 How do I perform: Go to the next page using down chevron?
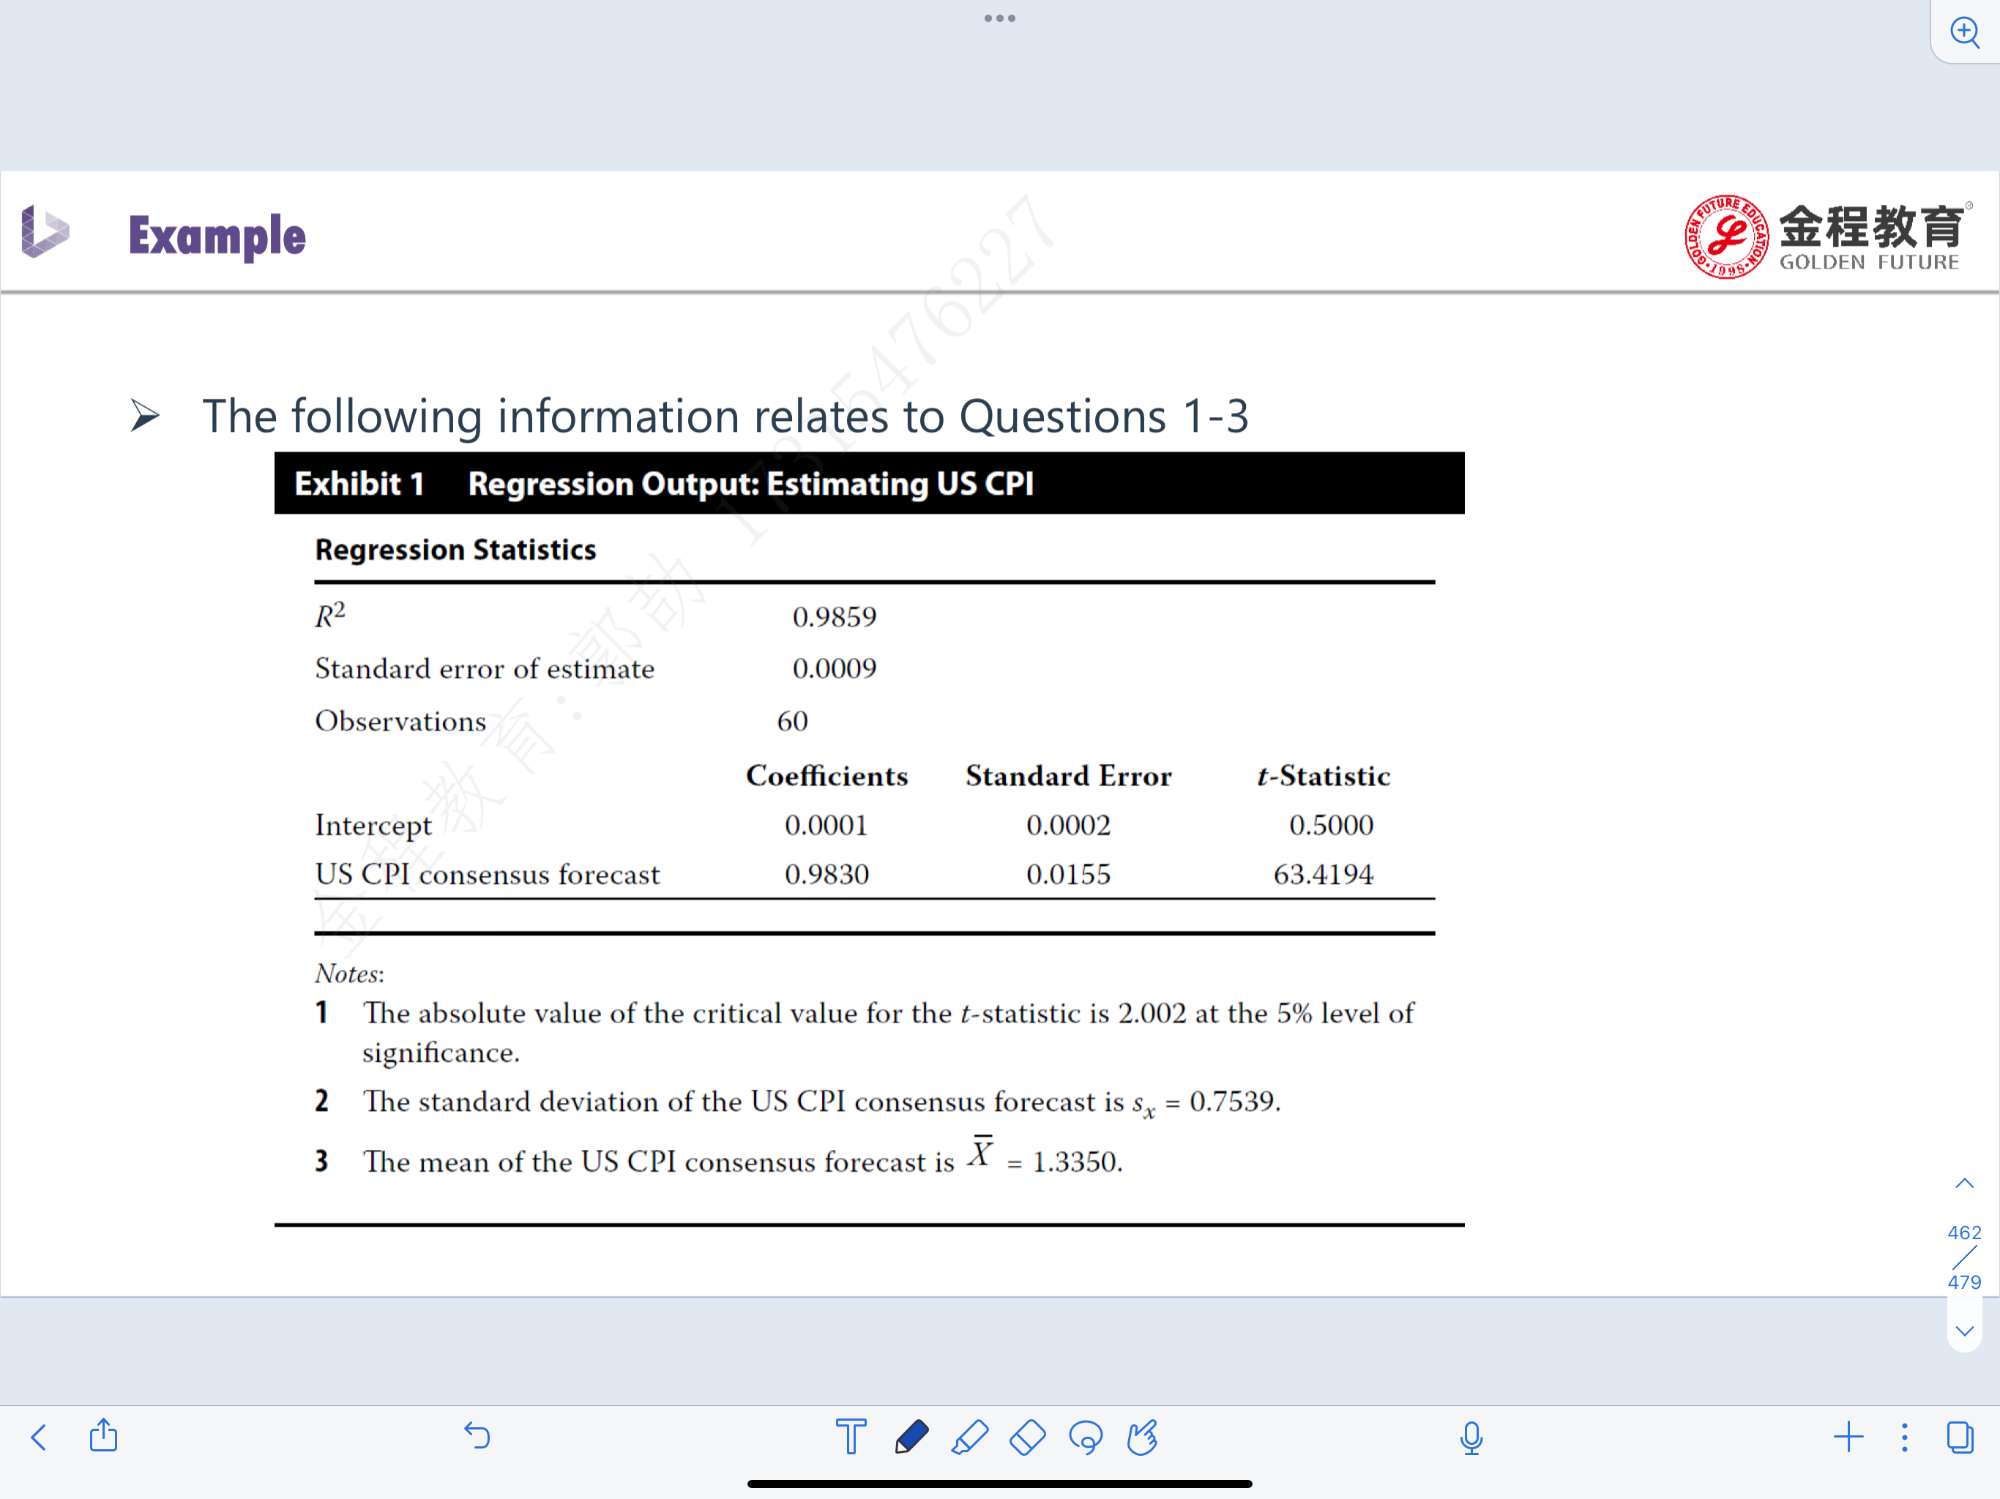[x=1964, y=1331]
